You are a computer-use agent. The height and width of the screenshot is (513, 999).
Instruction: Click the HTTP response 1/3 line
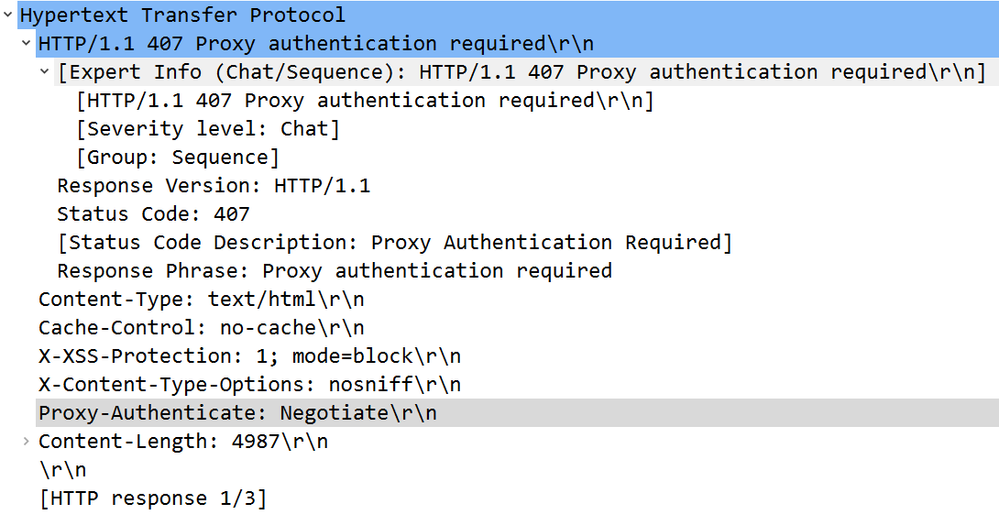[x=152, y=498]
